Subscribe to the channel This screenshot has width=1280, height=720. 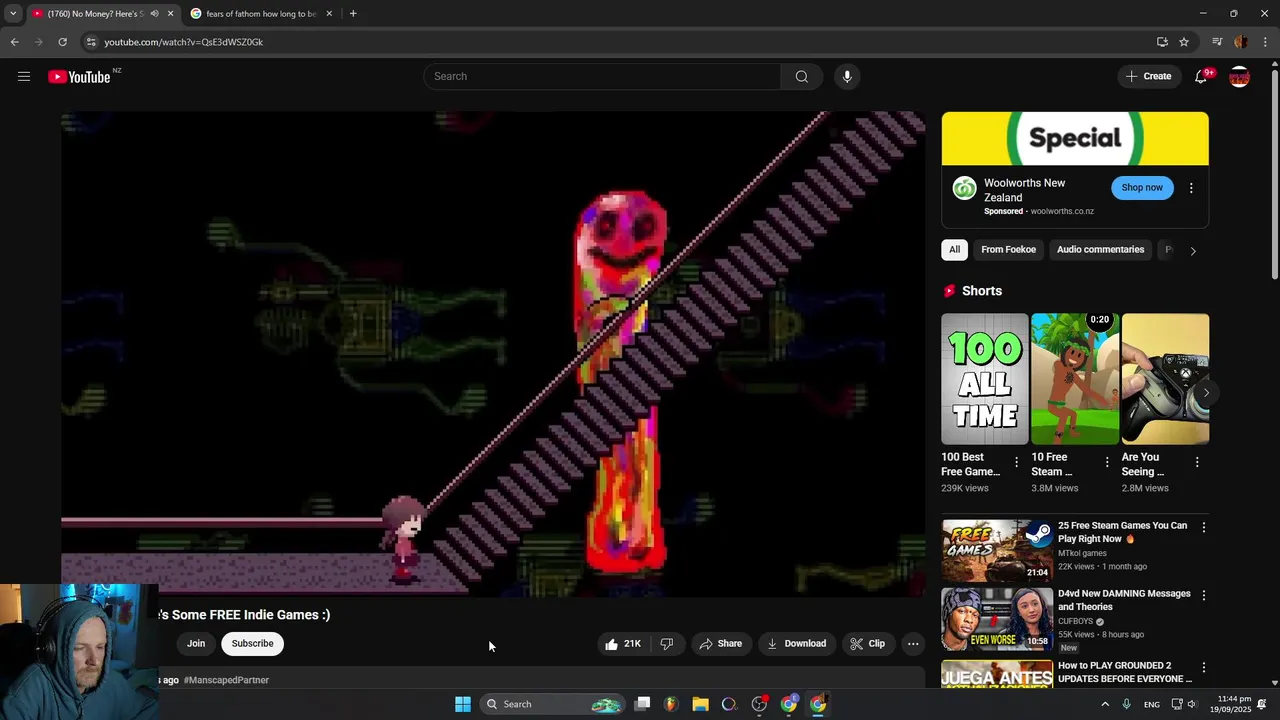252,644
